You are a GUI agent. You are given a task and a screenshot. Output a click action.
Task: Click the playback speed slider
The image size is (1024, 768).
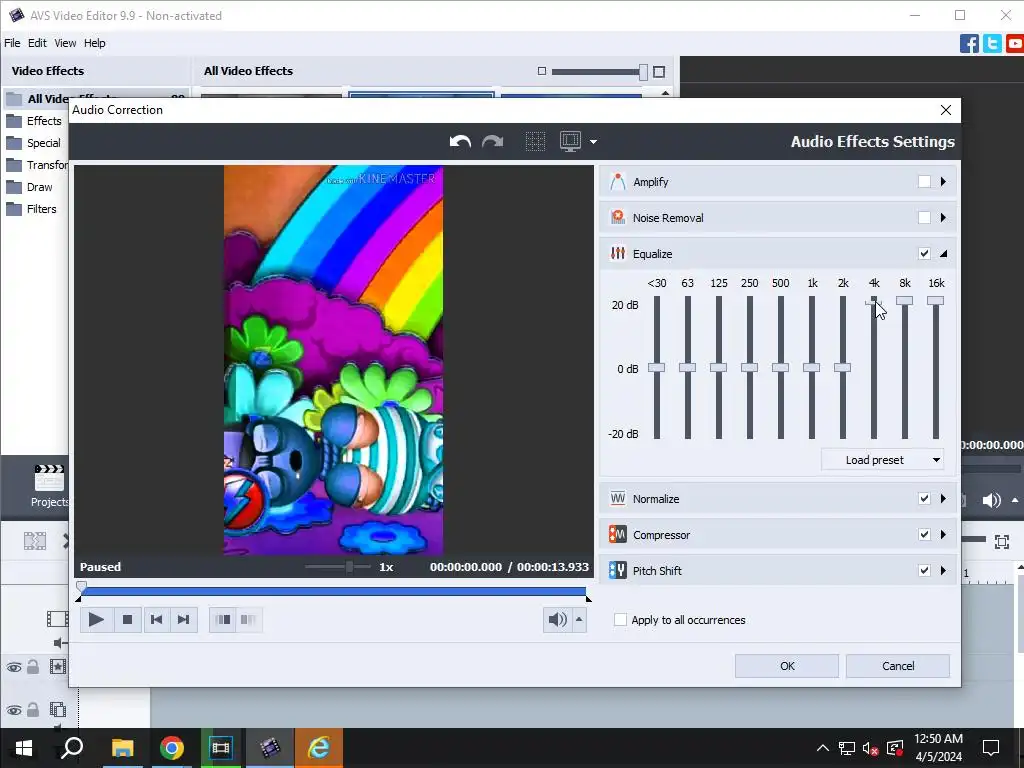tap(338, 567)
